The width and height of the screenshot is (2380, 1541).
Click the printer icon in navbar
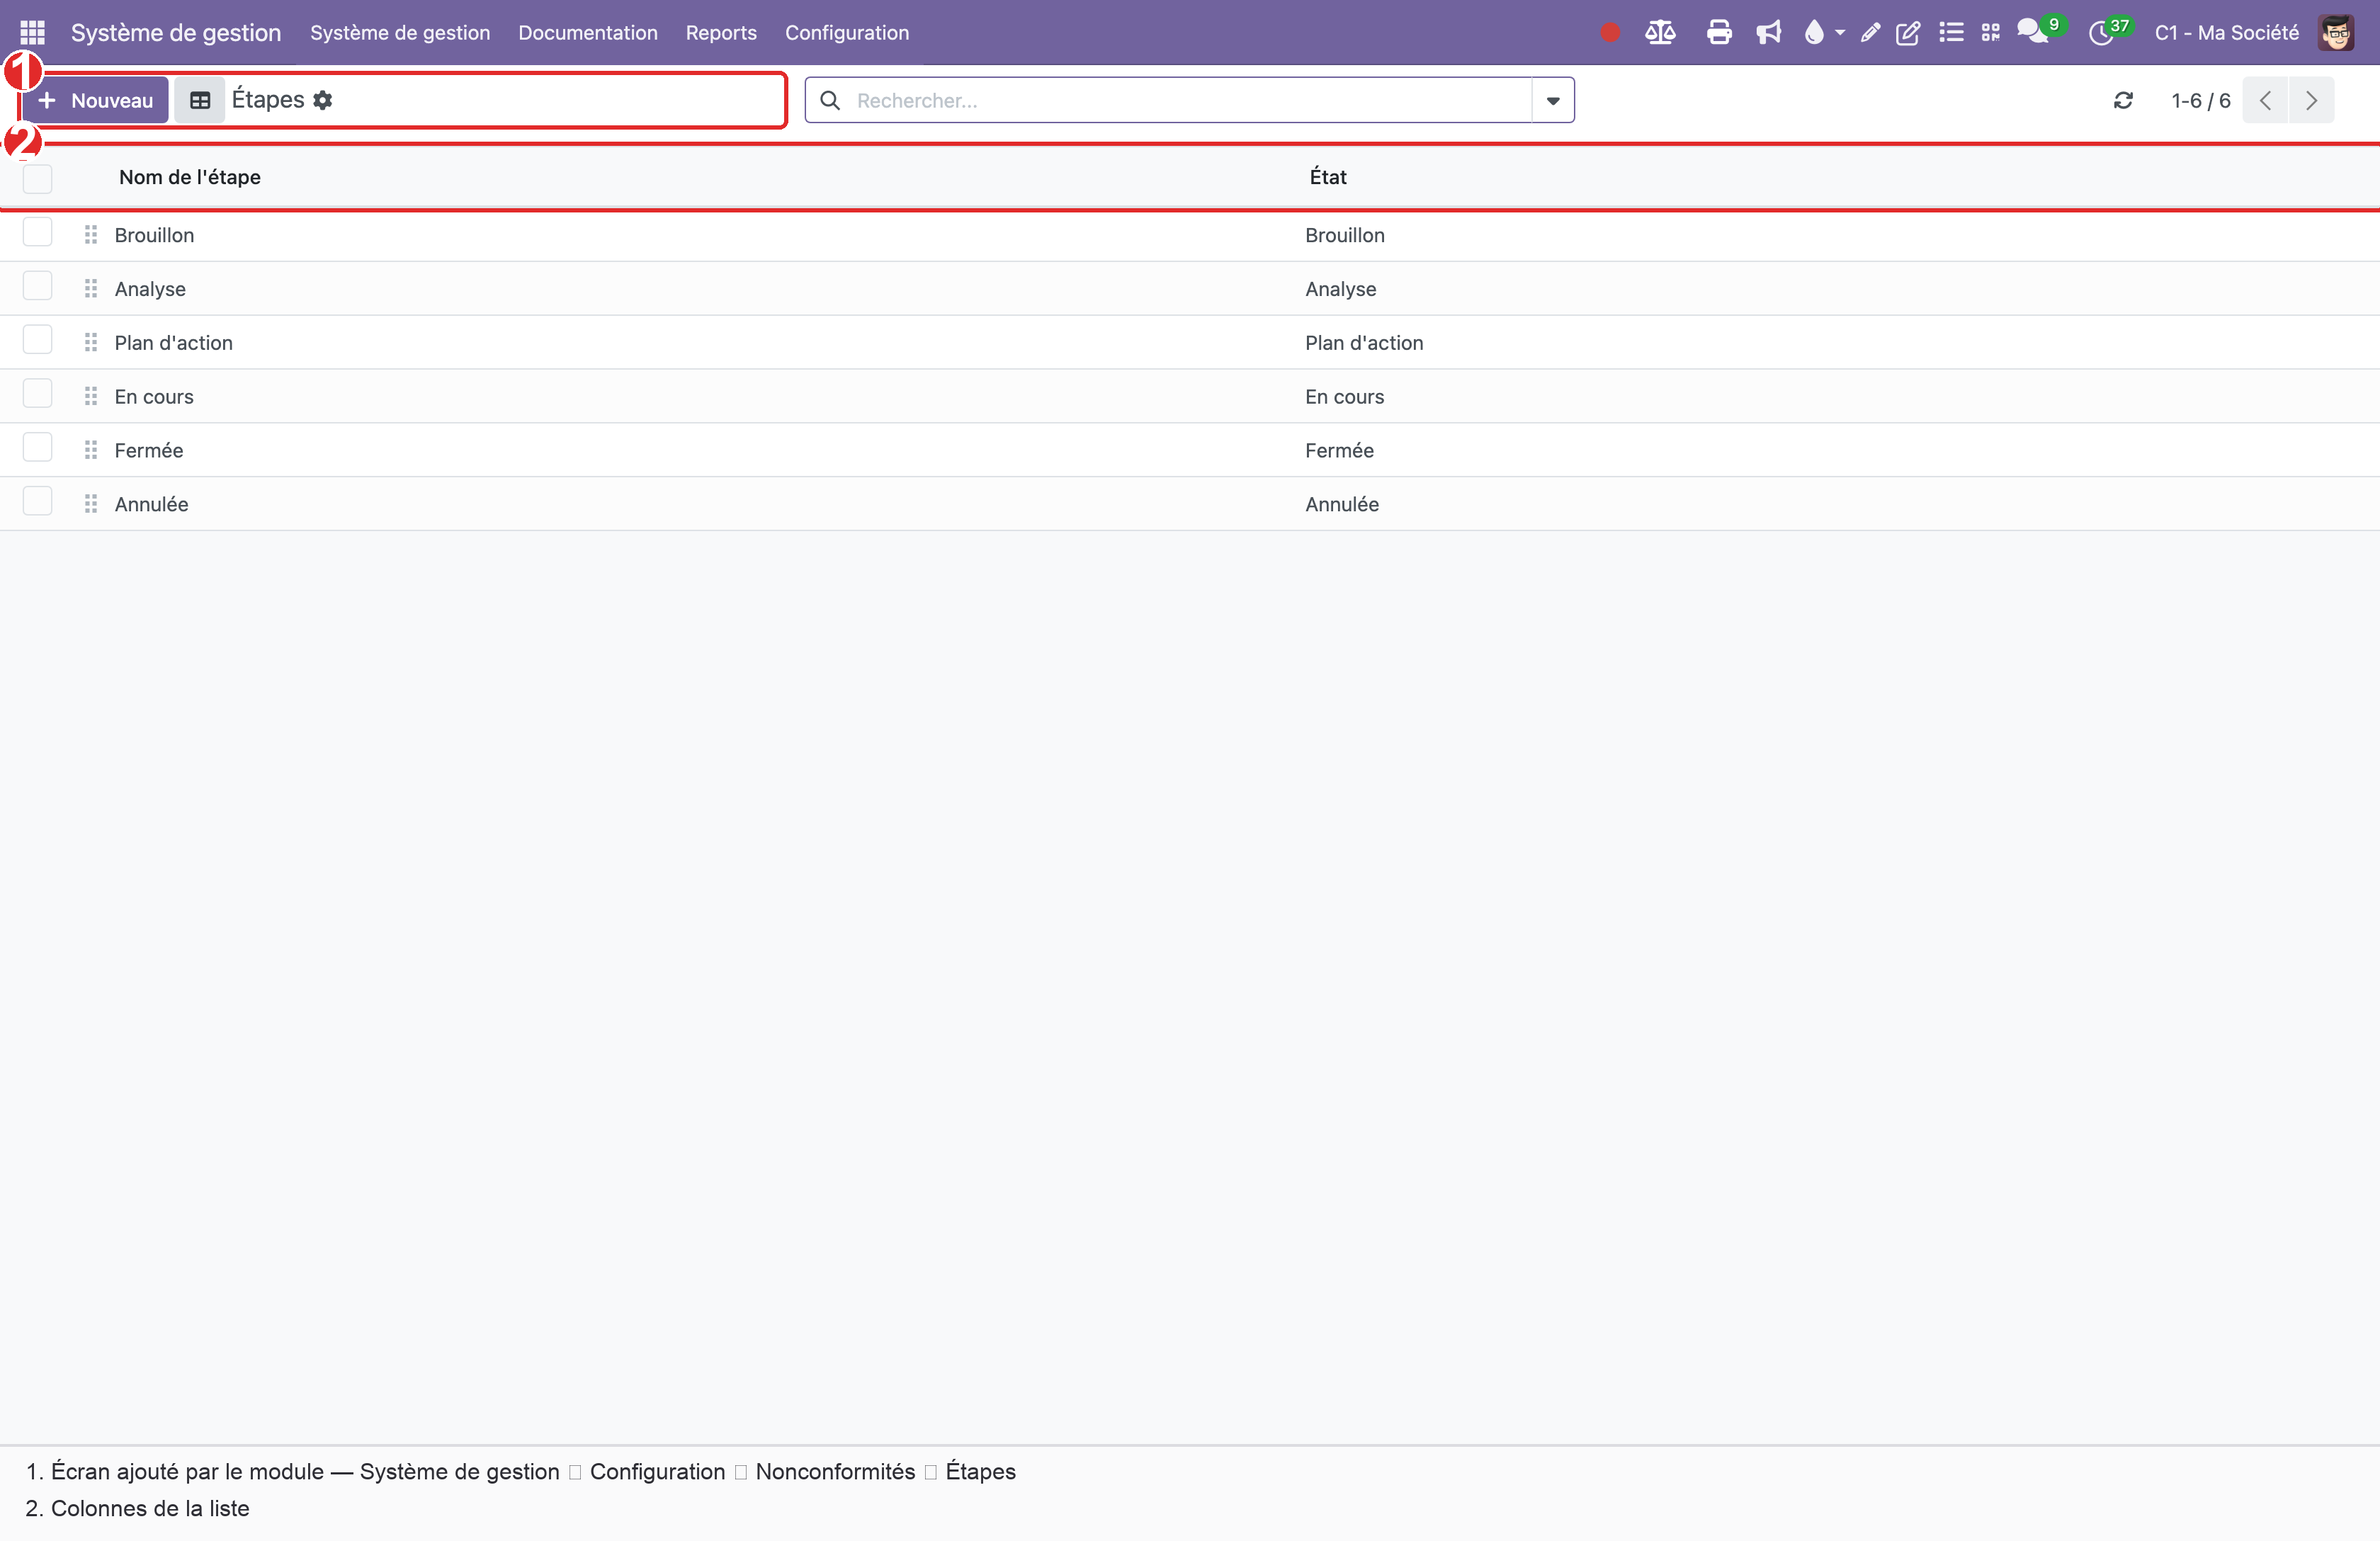pyautogui.click(x=1719, y=33)
